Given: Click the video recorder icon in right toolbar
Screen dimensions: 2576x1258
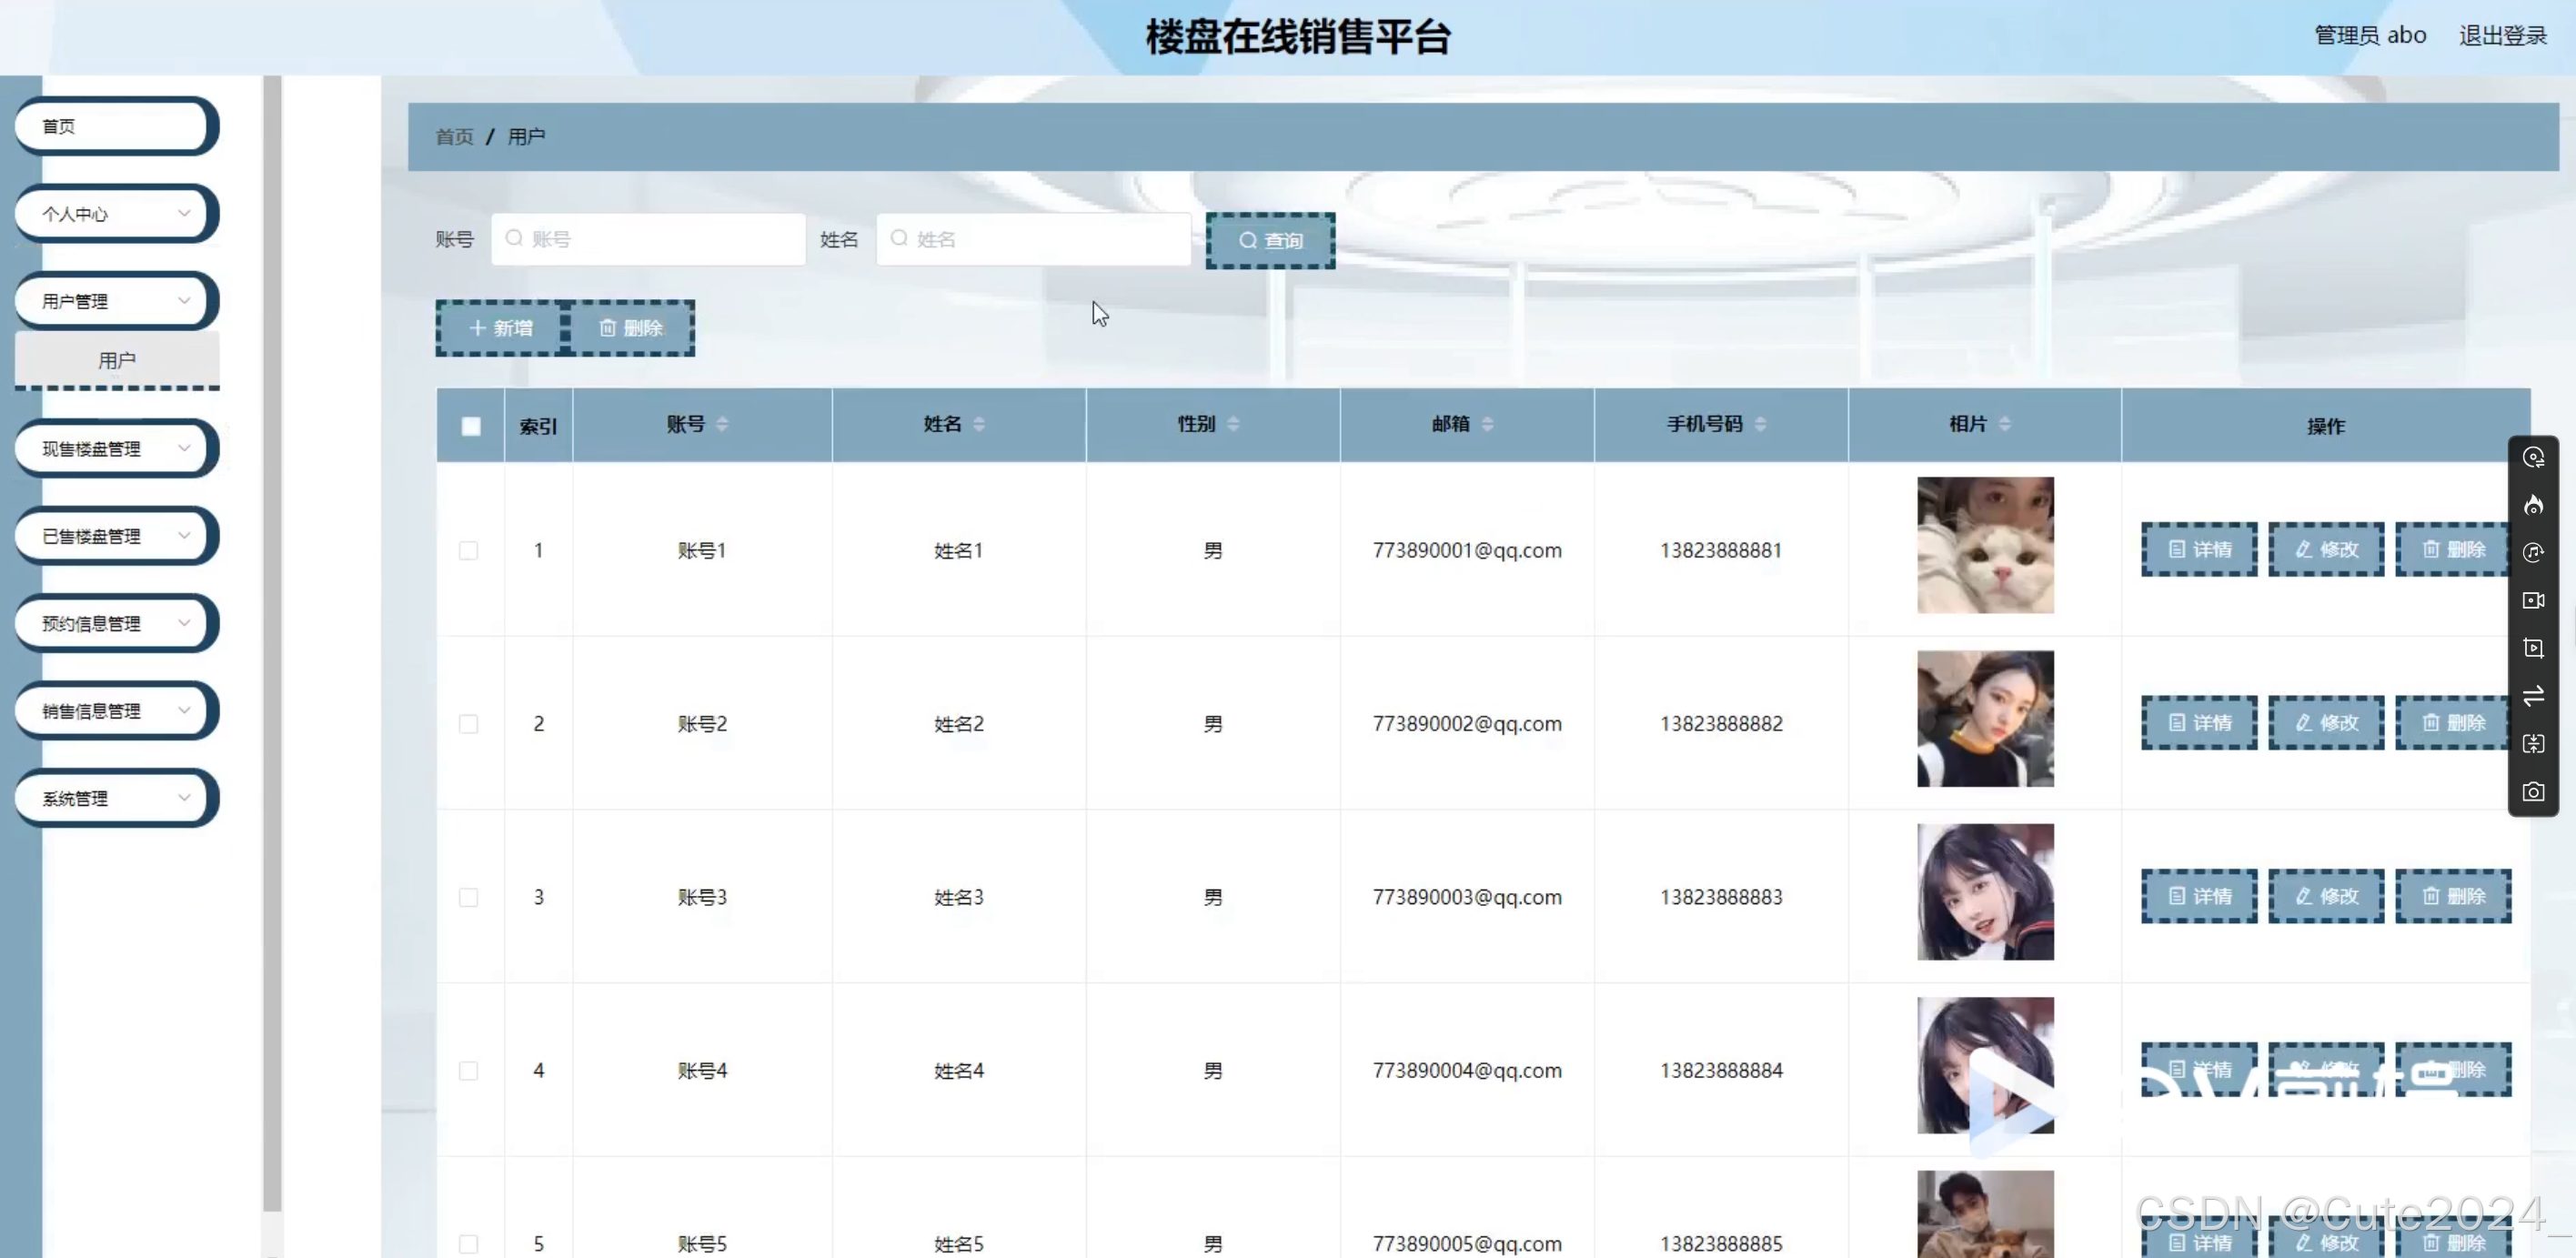Looking at the screenshot, I should (2533, 601).
